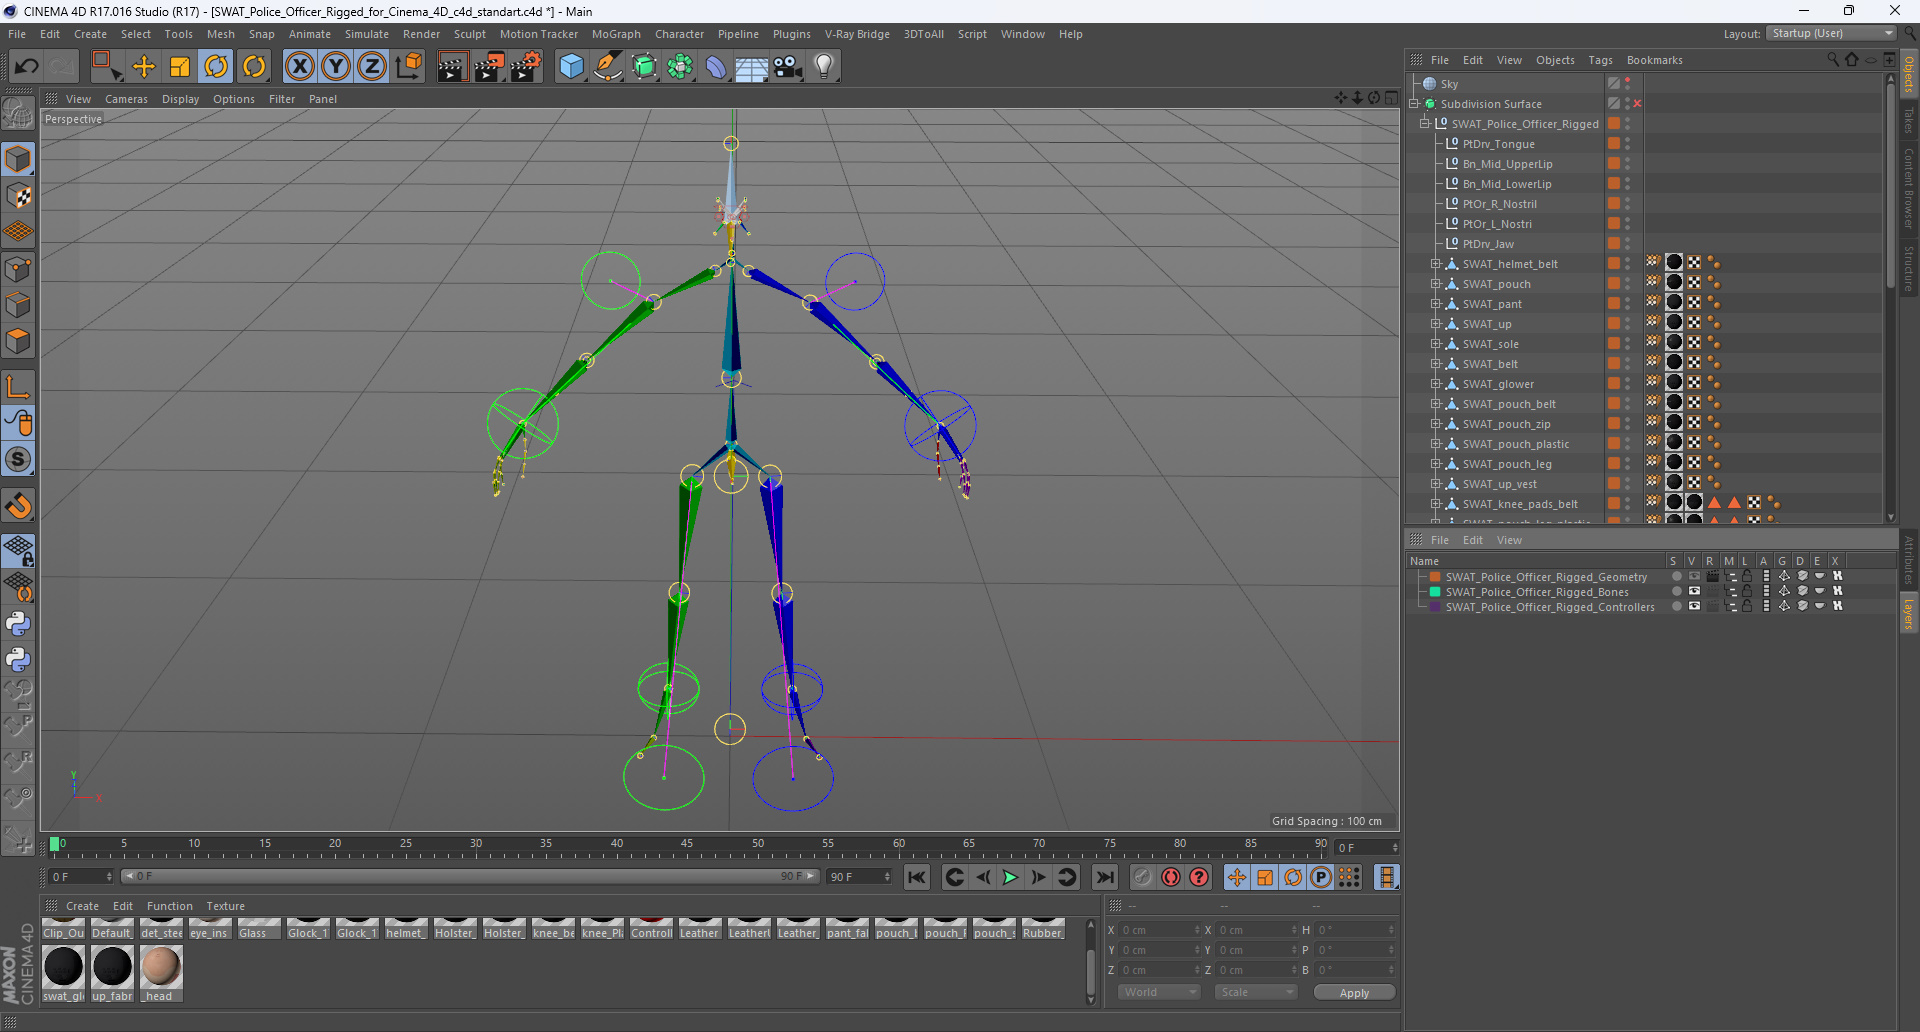Select the Texture mode icon
Screen dimensions: 1920x1032
[18, 197]
